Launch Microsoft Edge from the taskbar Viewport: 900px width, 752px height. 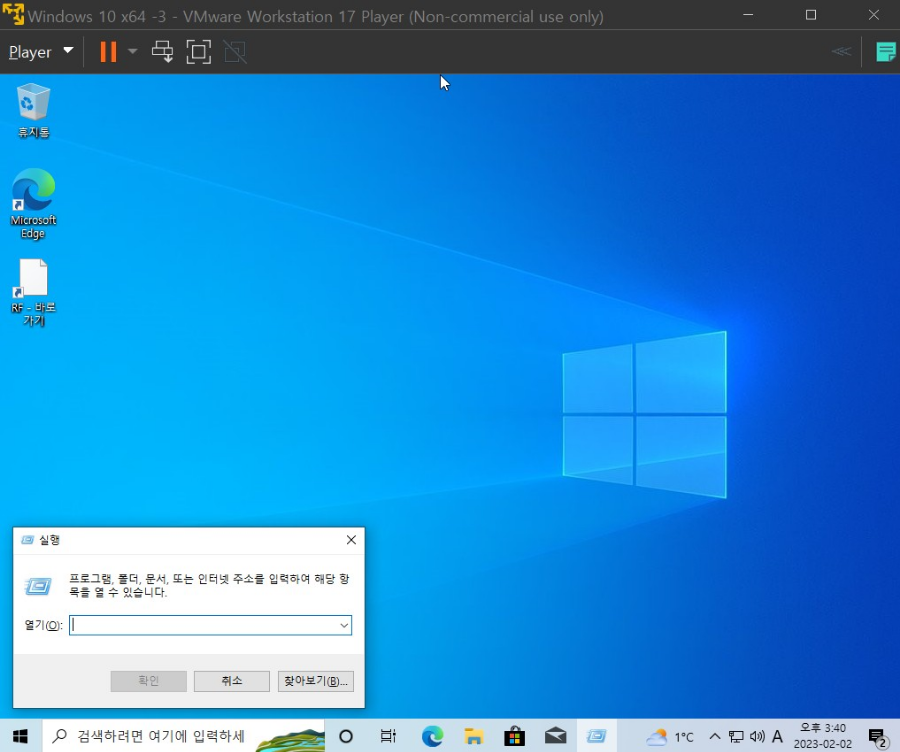[432, 736]
